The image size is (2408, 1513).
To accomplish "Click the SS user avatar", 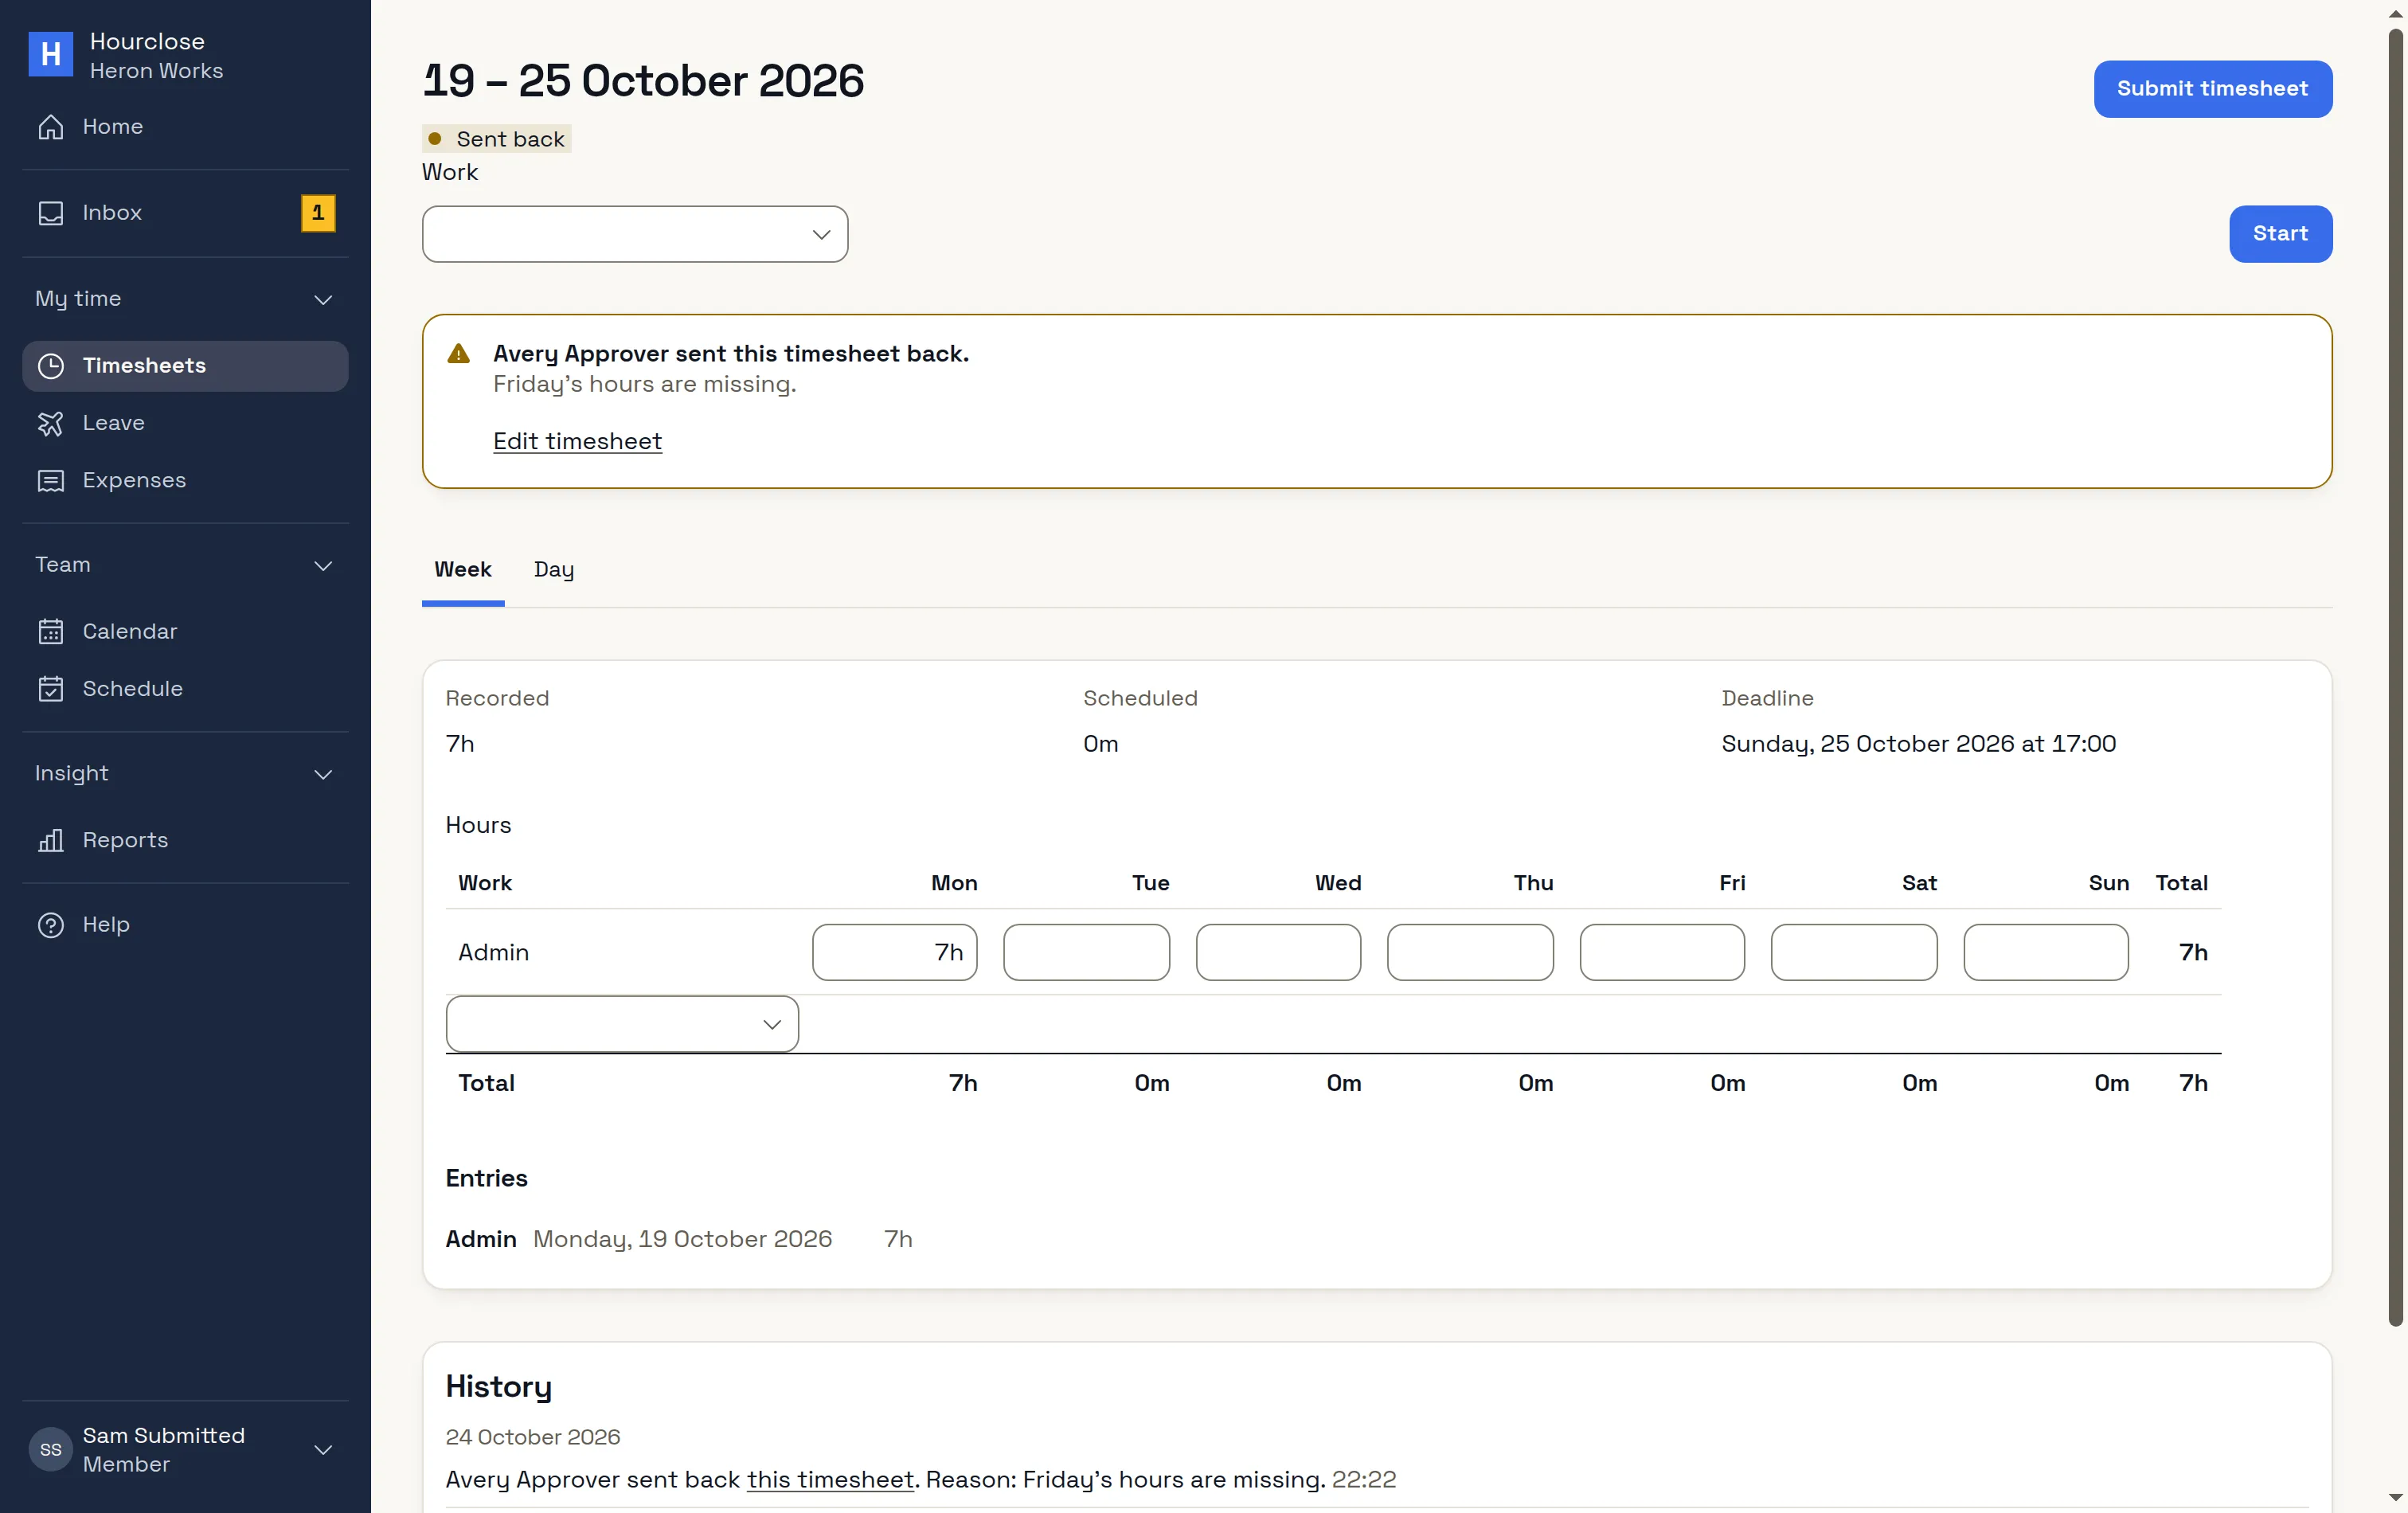I will (50, 1450).
